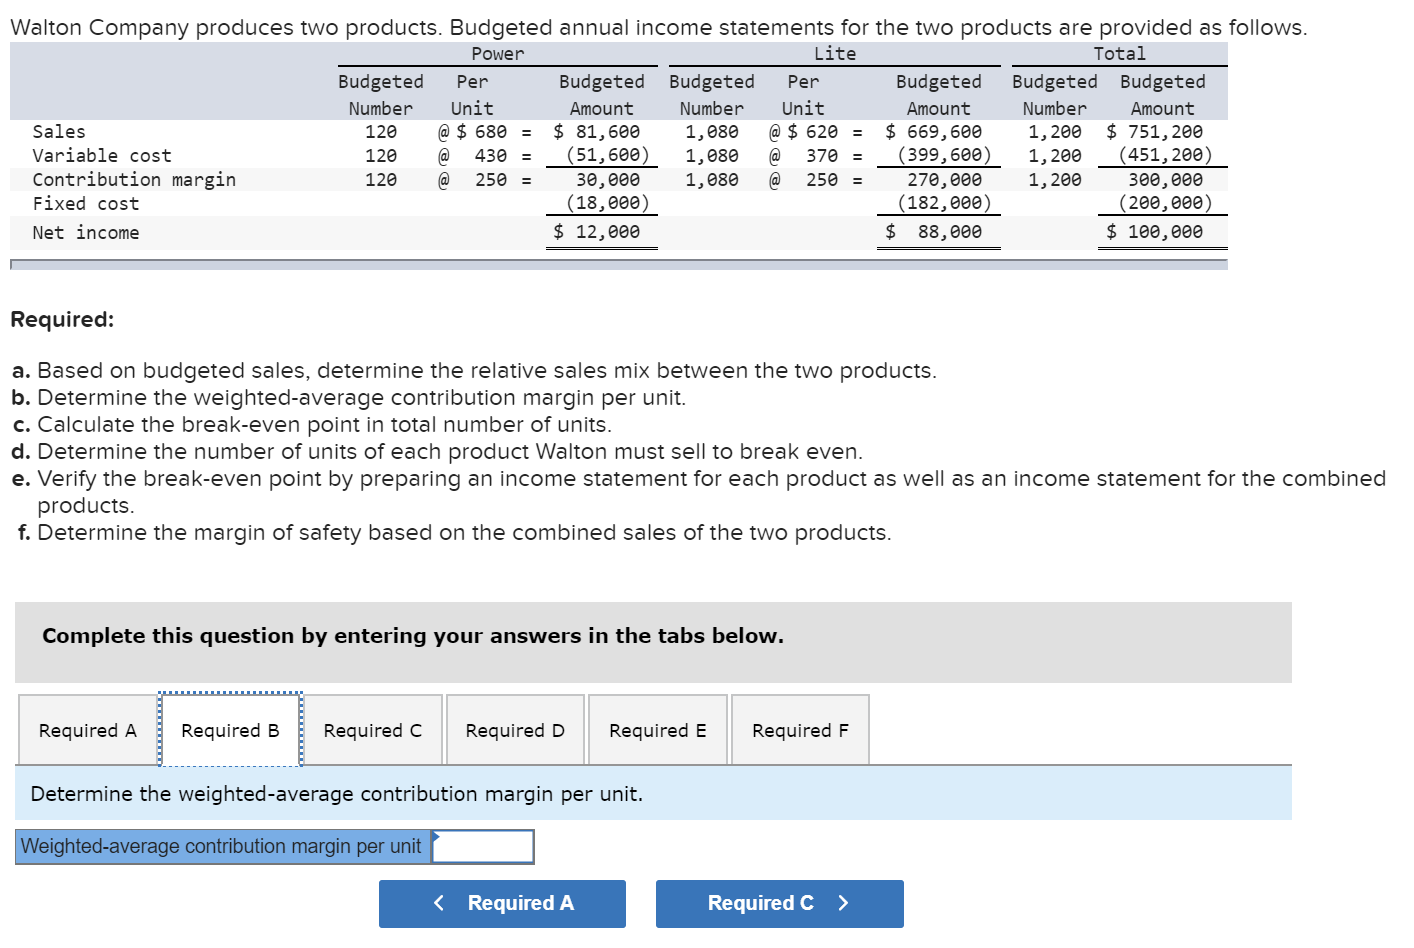Click the 'Variable cost' row label
Screen dimensions: 1414x948
tap(102, 156)
